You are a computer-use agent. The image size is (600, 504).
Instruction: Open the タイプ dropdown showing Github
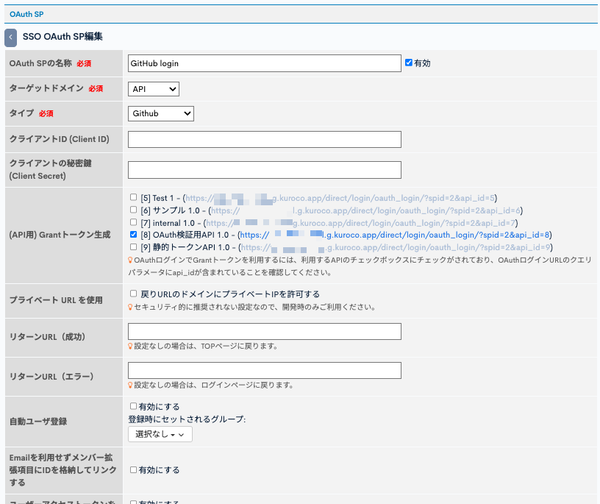(x=161, y=114)
